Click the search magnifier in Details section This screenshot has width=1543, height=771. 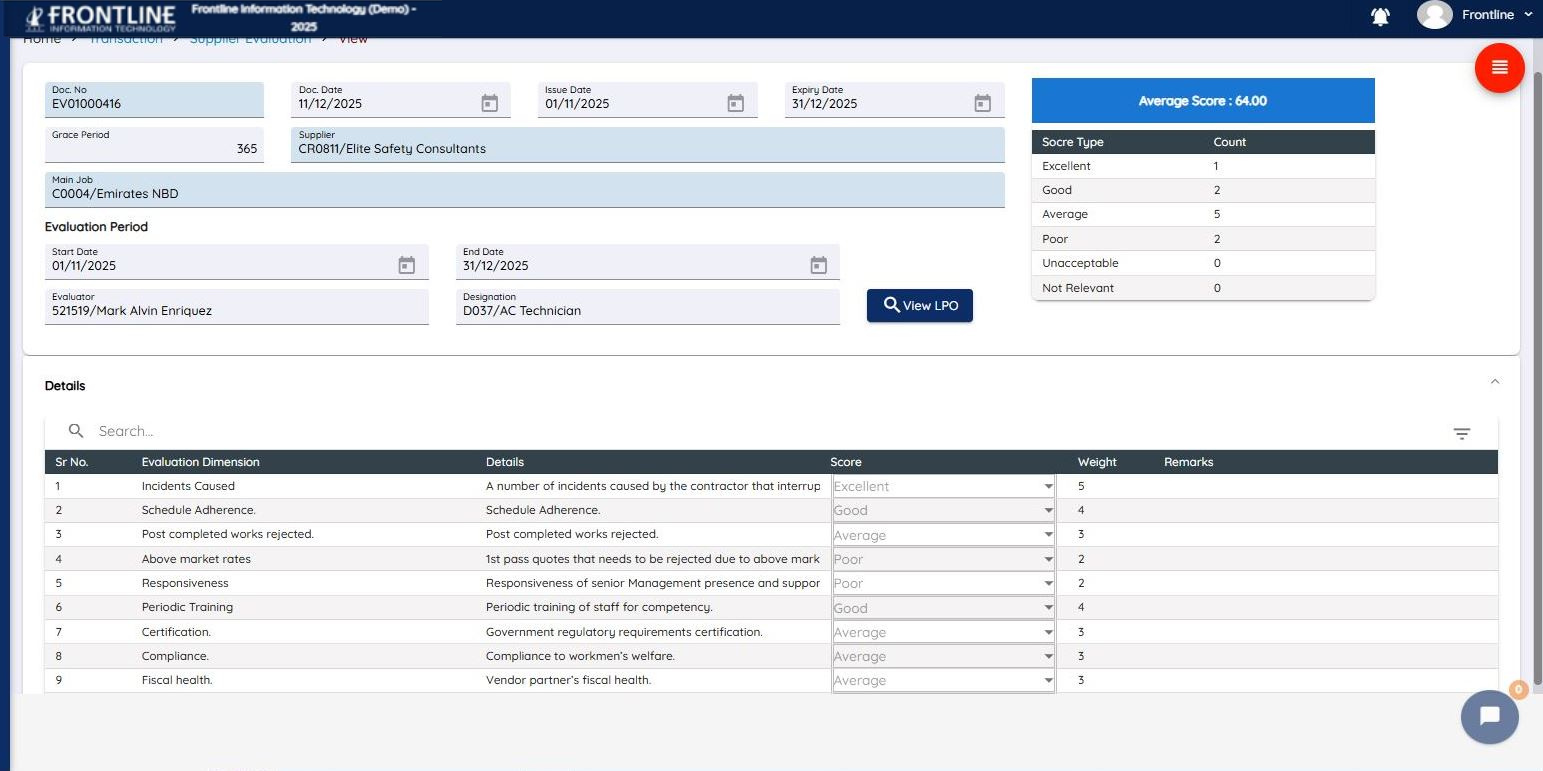point(75,430)
